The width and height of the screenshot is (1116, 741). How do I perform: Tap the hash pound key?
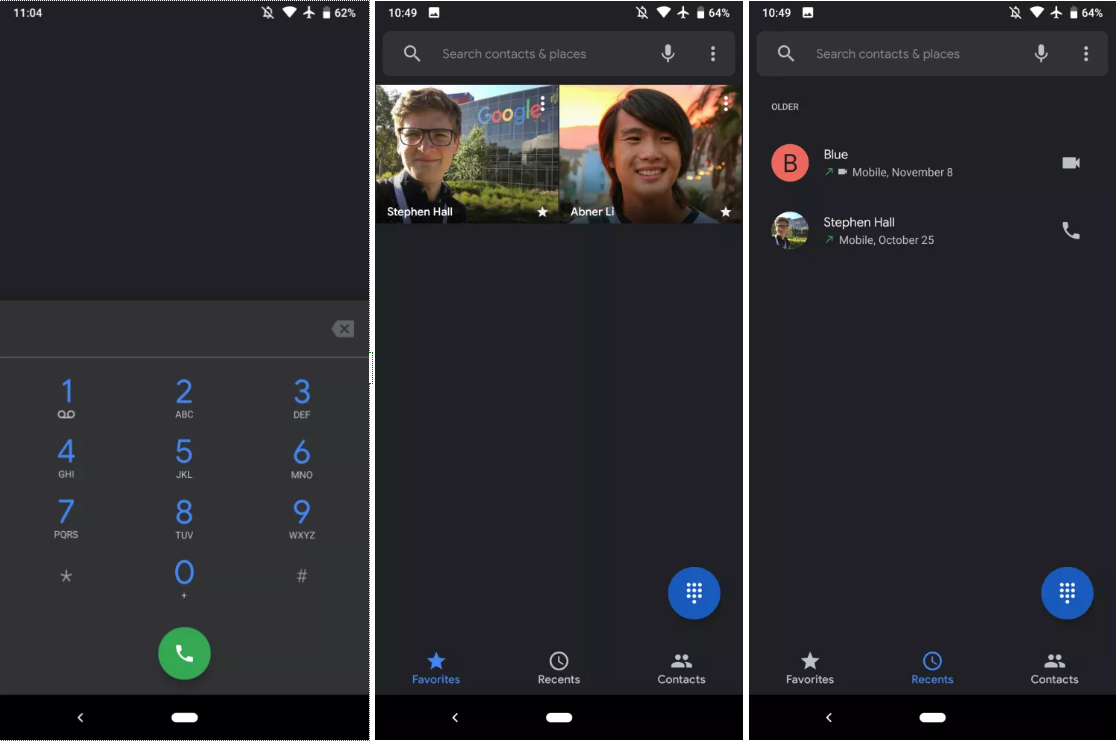pos(302,576)
